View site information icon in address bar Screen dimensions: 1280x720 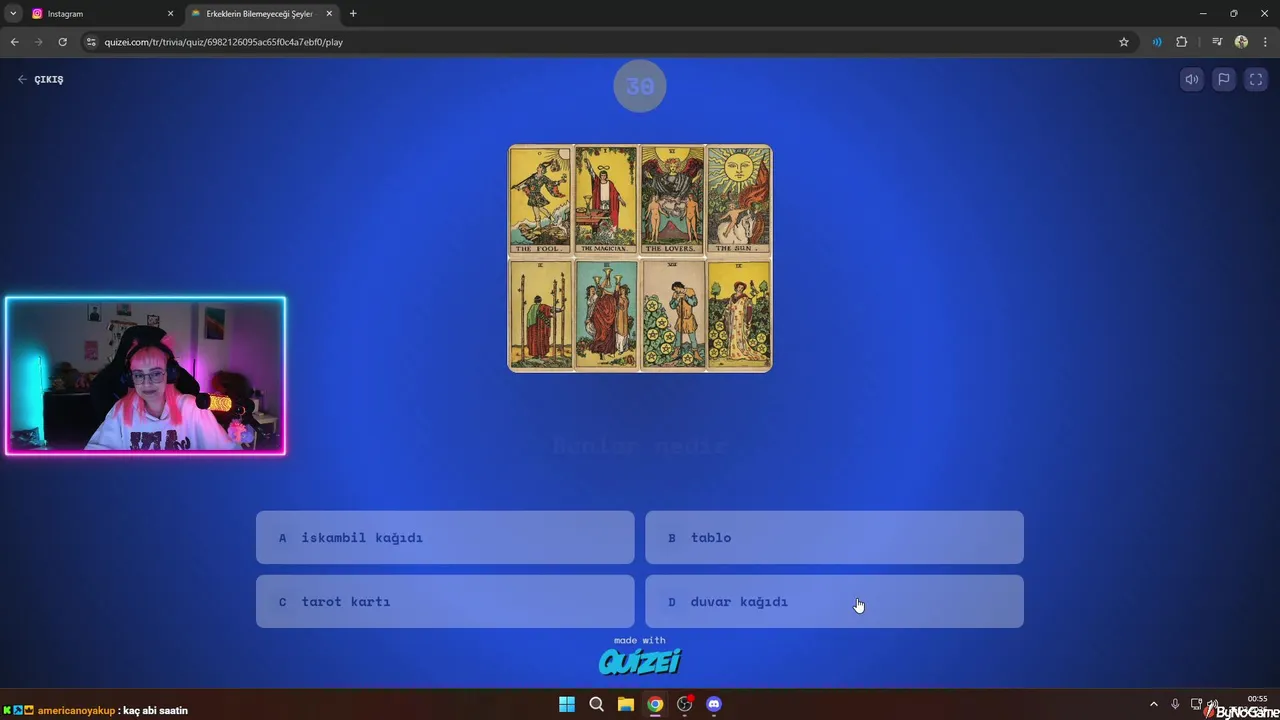[91, 42]
